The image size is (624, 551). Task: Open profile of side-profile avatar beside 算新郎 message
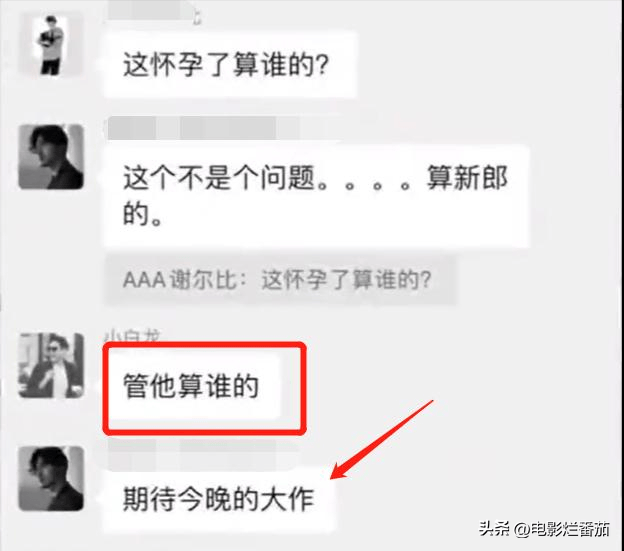click(51, 157)
